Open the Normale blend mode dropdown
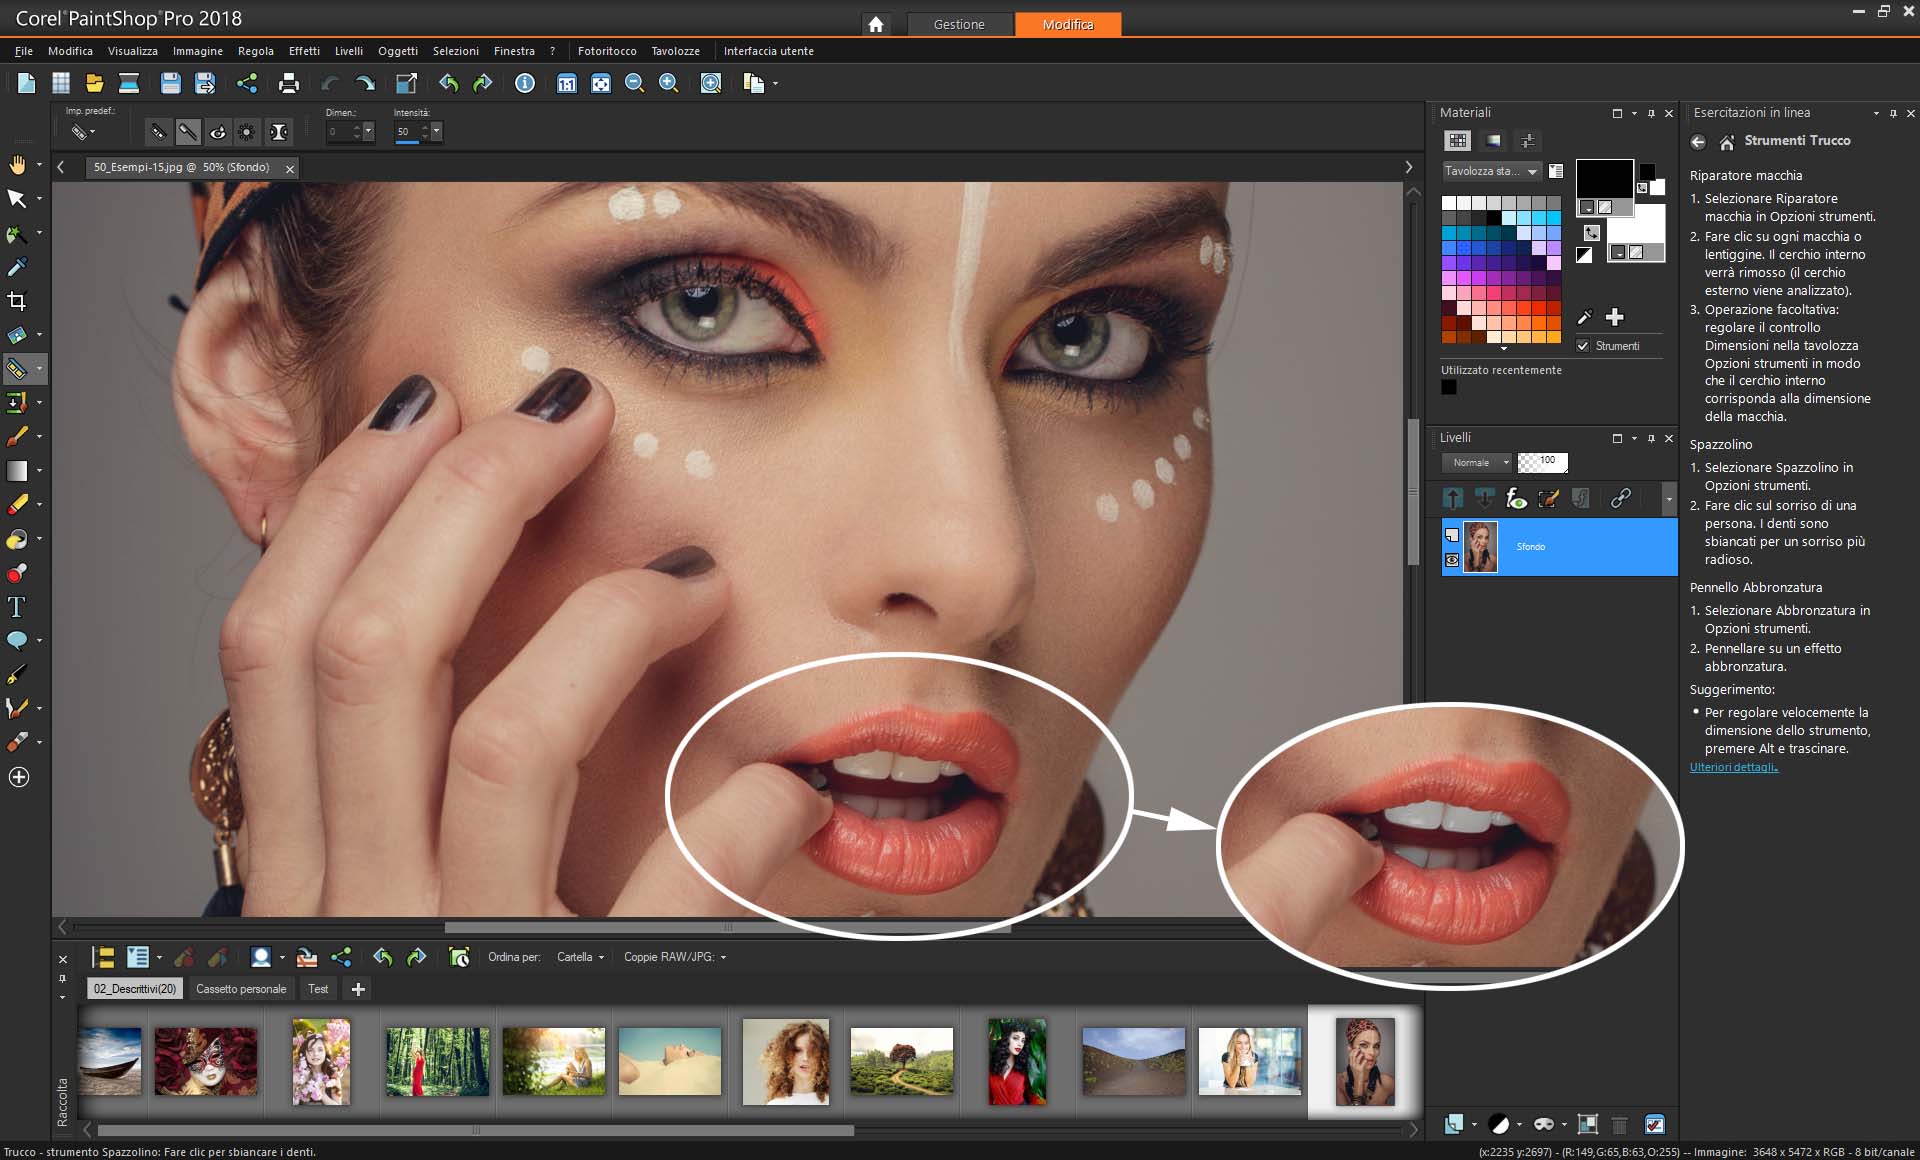1920x1160 pixels. tap(1477, 463)
